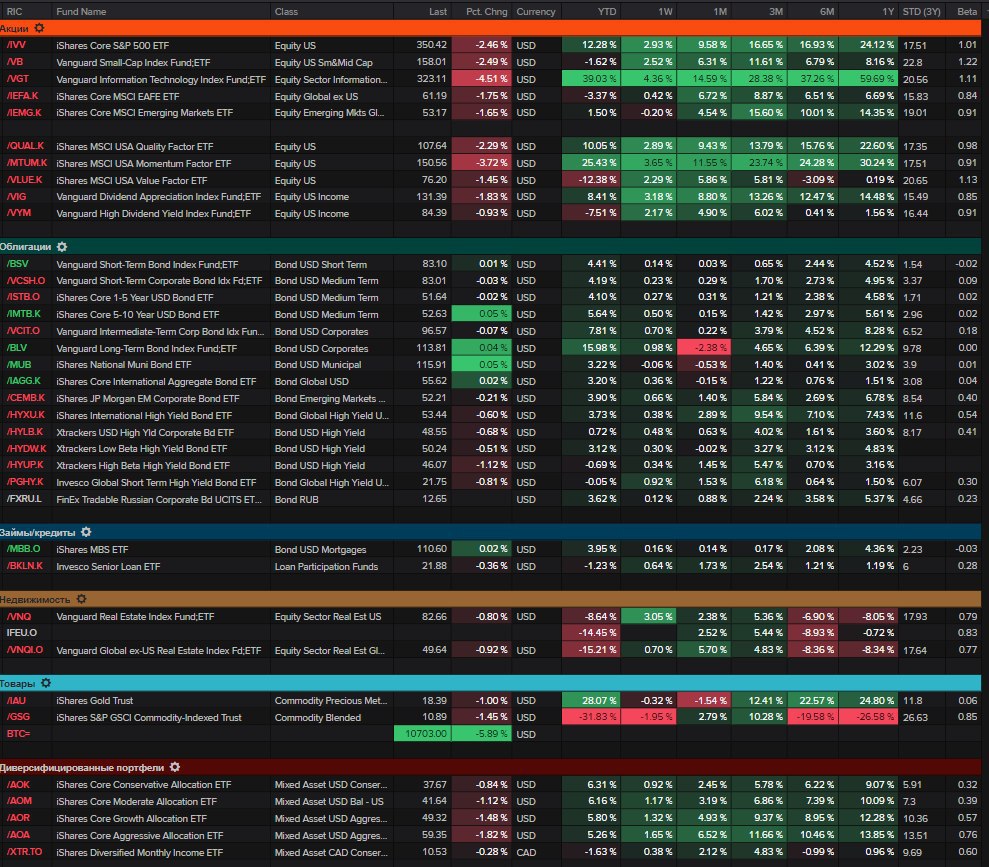Click Vanguard Small-Cap Index Fund;ETF name
This screenshot has height=867, width=989.
point(133,62)
